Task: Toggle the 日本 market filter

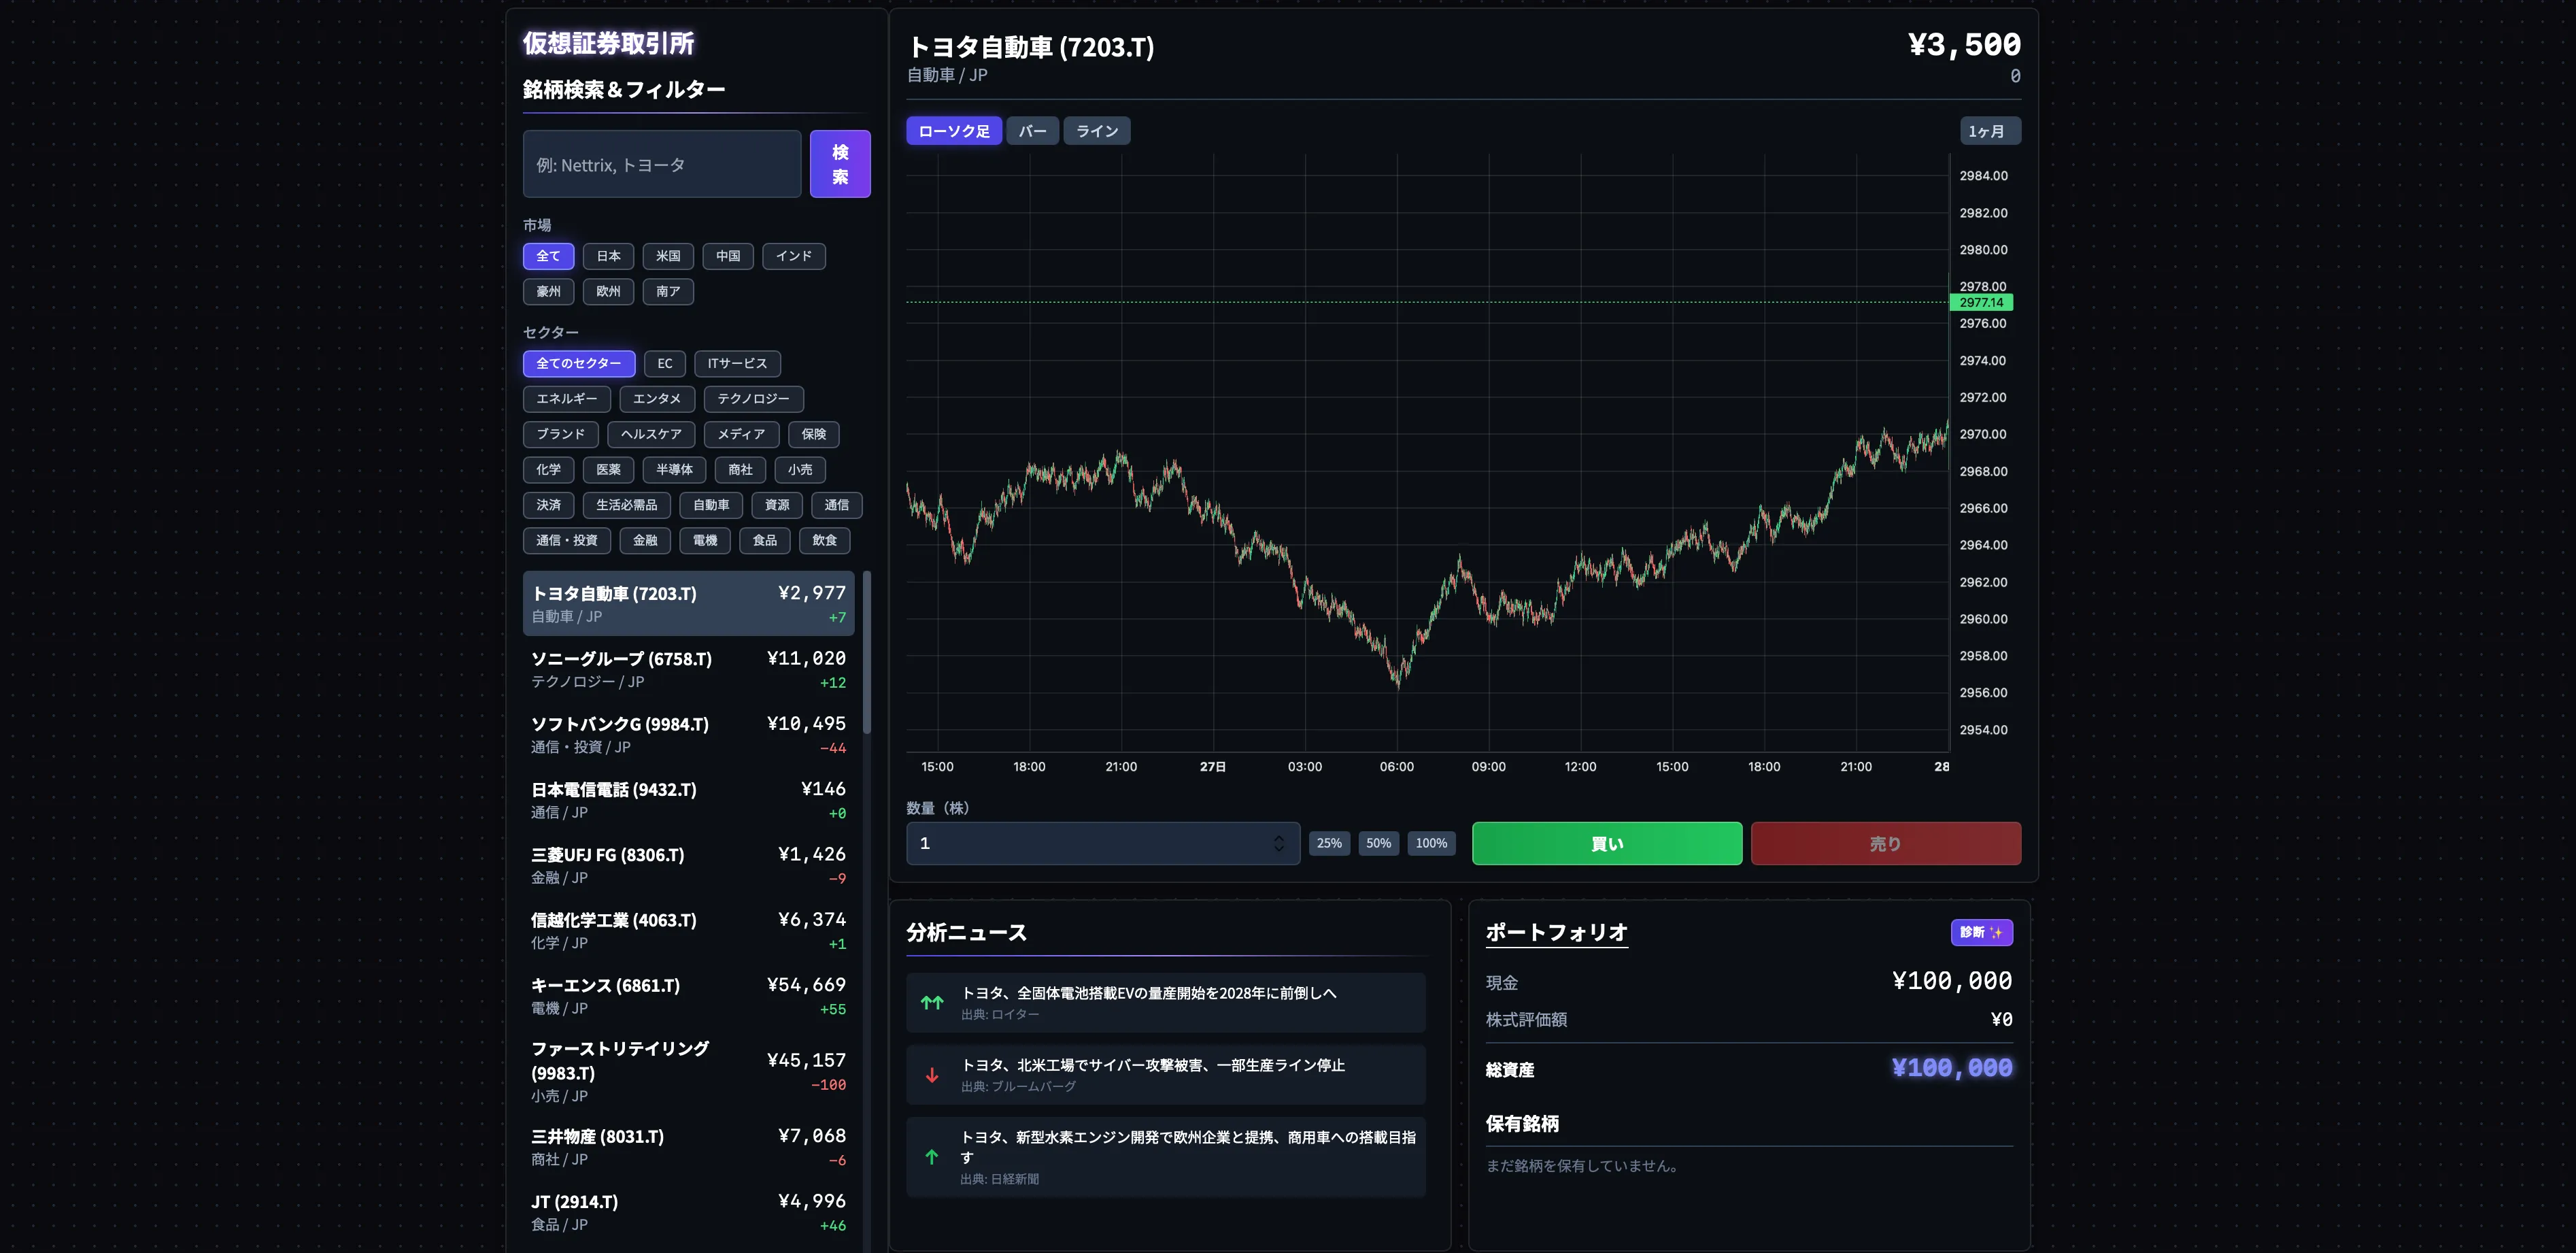Action: (608, 256)
